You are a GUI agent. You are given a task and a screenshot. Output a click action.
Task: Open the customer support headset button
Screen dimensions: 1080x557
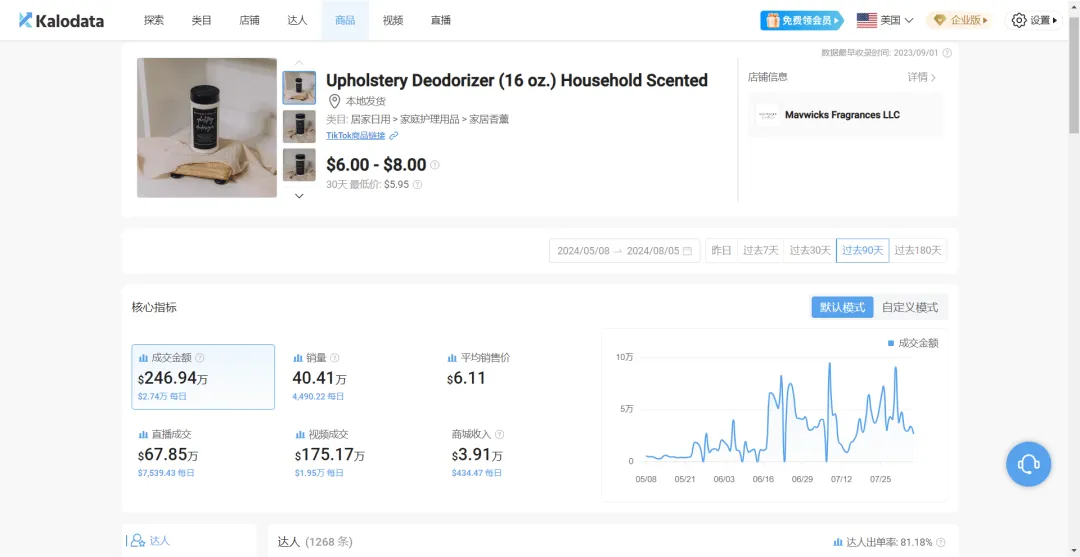click(1028, 464)
